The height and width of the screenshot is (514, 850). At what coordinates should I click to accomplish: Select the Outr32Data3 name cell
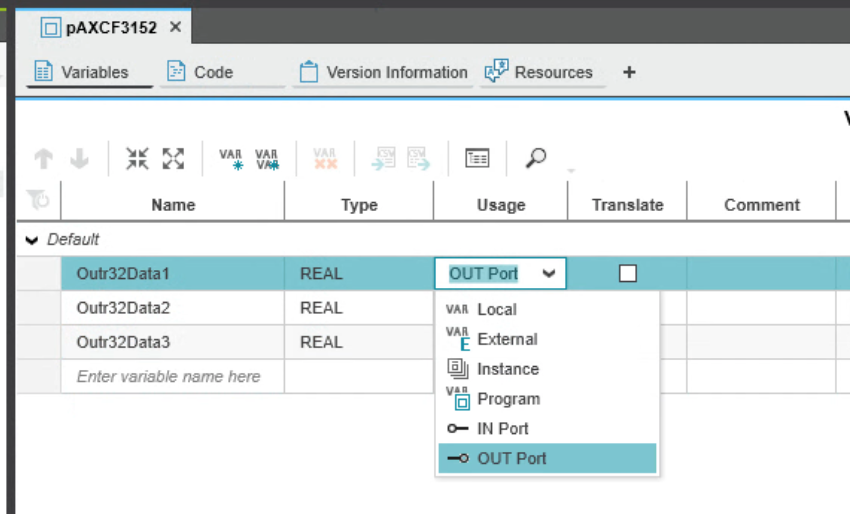point(173,342)
